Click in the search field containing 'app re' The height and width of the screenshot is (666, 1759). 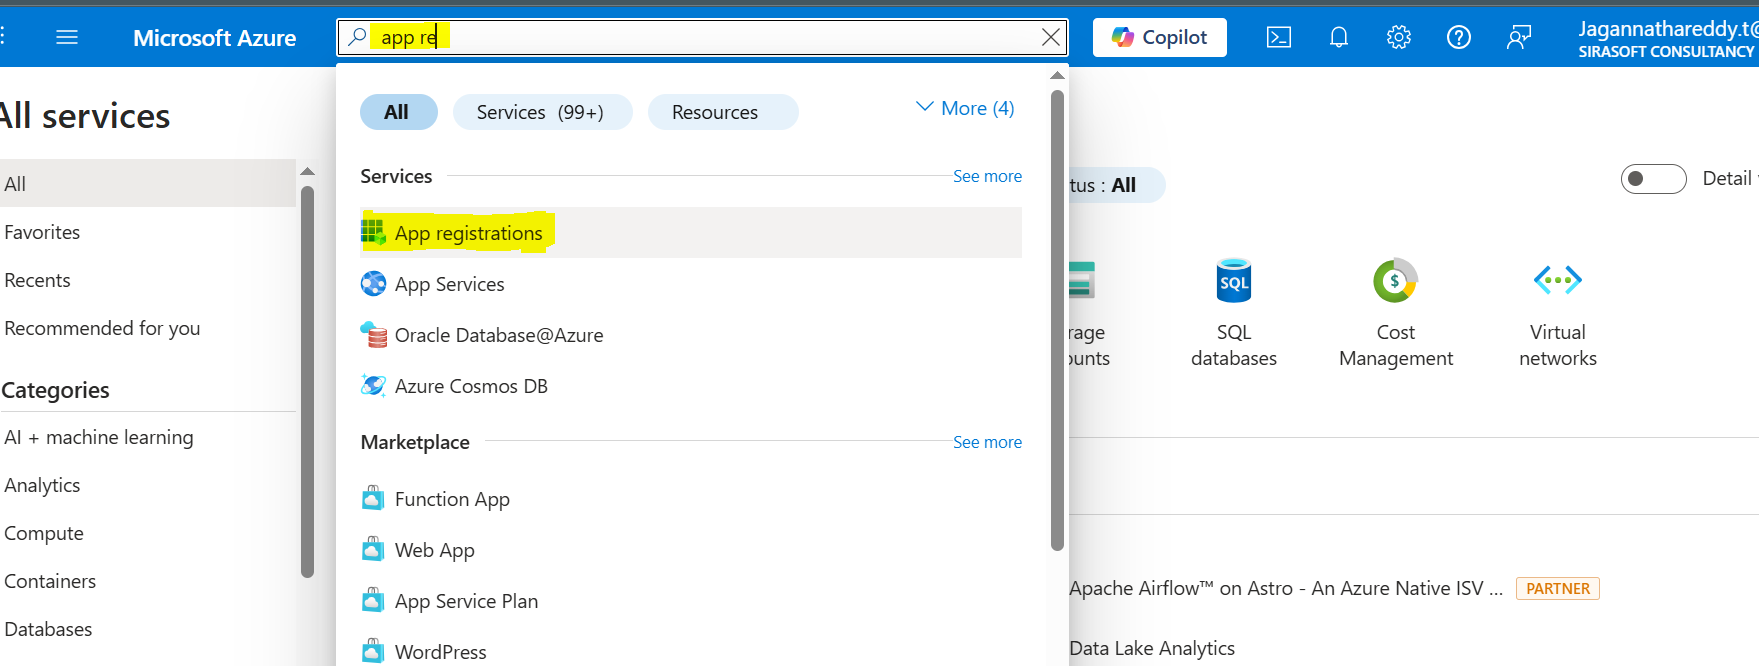[x=702, y=37]
